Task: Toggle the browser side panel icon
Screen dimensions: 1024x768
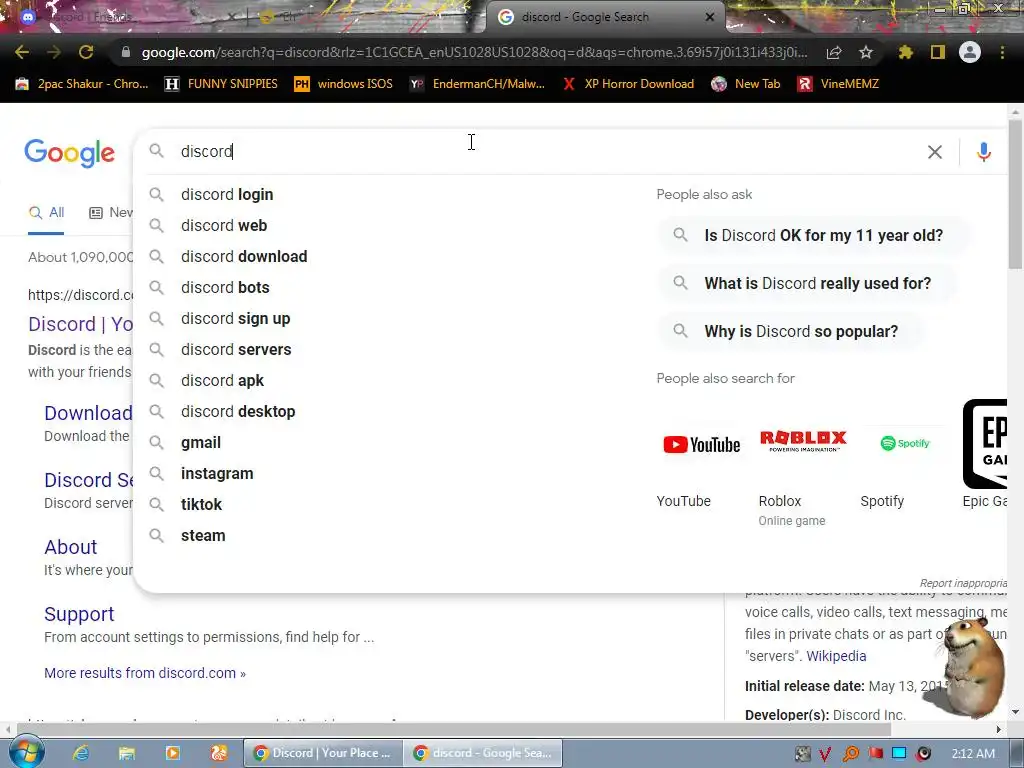Action: click(938, 52)
